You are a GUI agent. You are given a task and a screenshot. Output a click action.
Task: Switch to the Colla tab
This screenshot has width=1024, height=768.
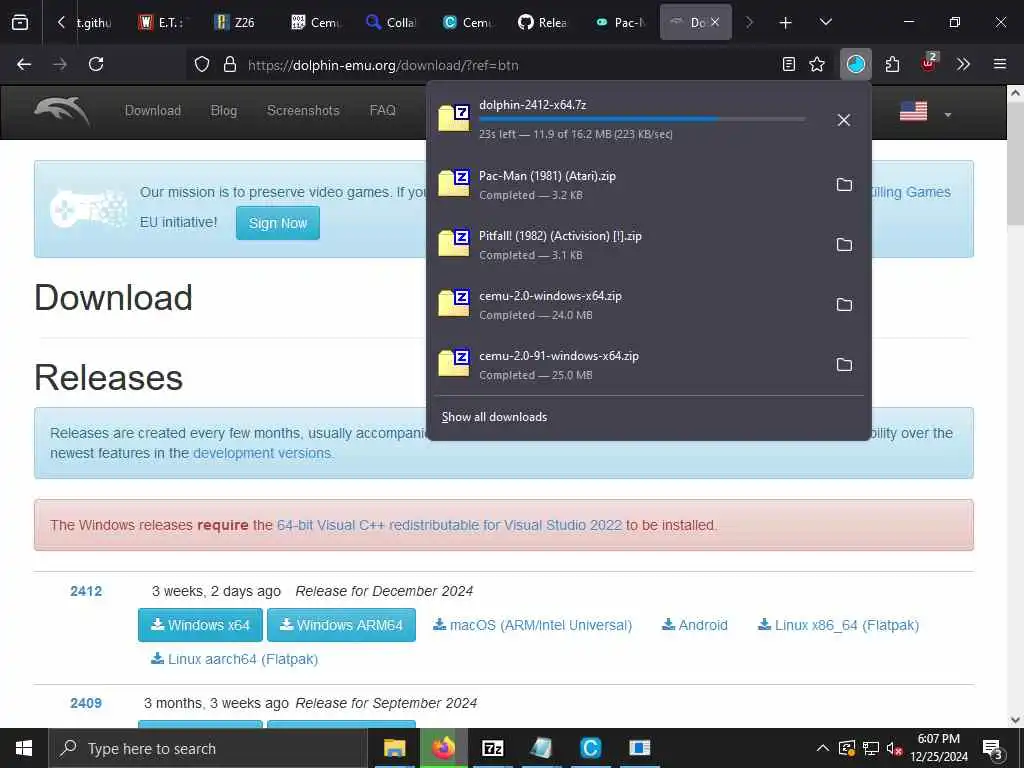(391, 22)
